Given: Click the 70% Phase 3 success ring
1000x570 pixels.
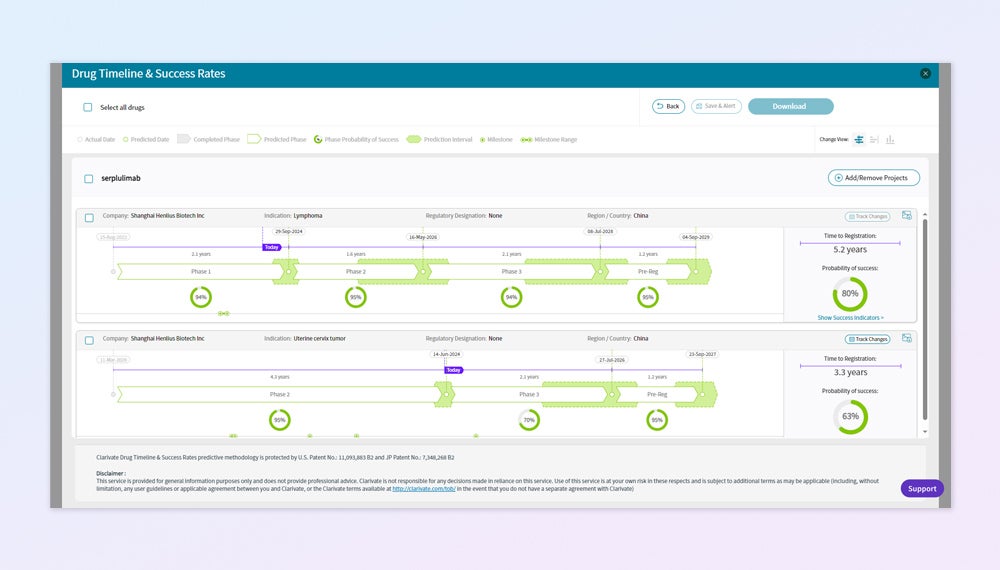Looking at the screenshot, I should coord(529,420).
